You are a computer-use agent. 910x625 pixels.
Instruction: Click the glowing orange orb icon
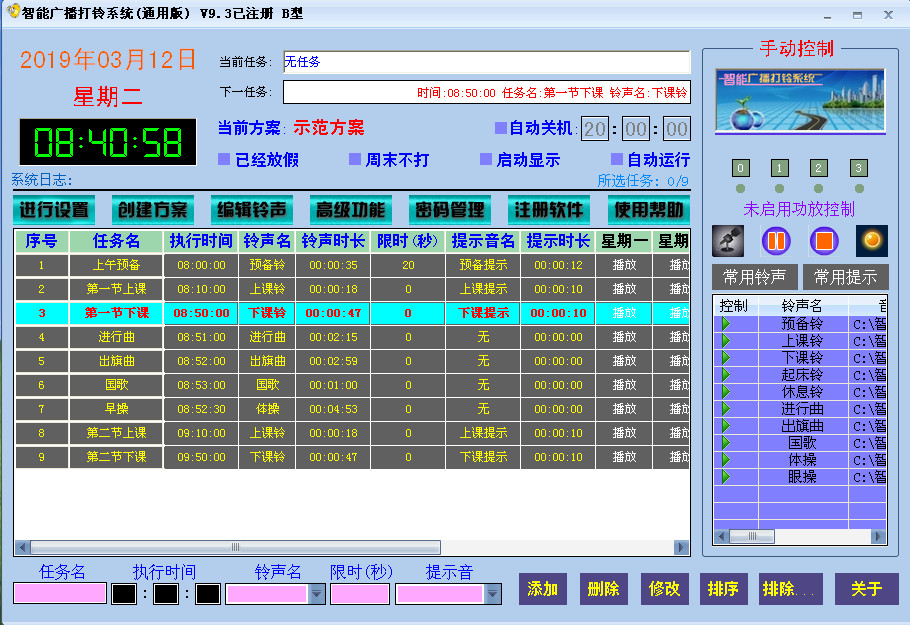tap(871, 240)
